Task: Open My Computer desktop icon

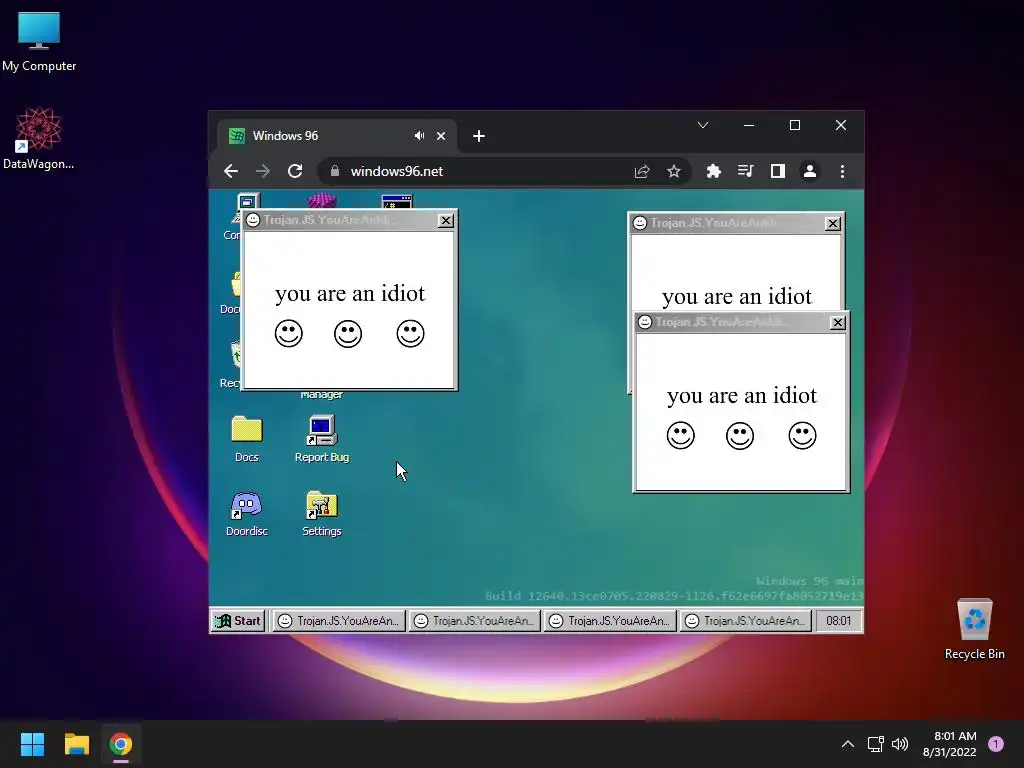Action: (x=39, y=42)
